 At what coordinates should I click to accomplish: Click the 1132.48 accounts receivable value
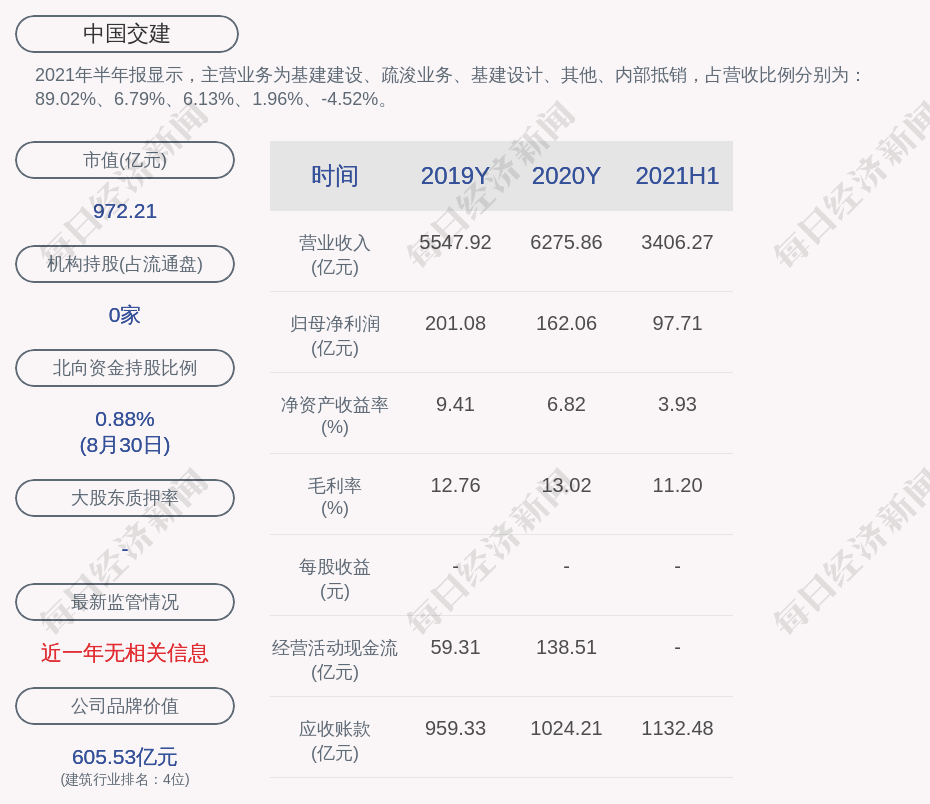tap(677, 728)
